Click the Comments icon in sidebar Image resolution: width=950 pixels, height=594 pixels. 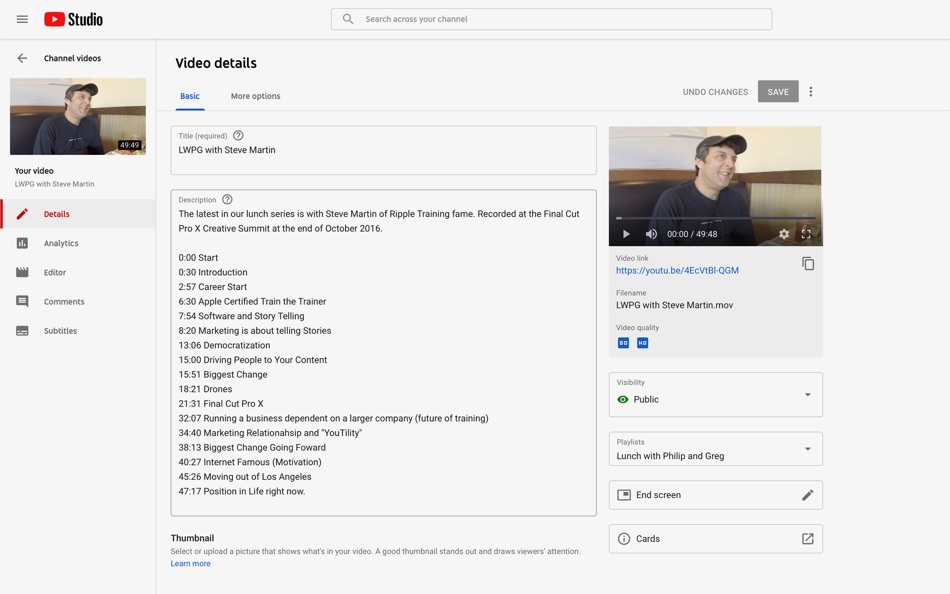[x=22, y=301]
